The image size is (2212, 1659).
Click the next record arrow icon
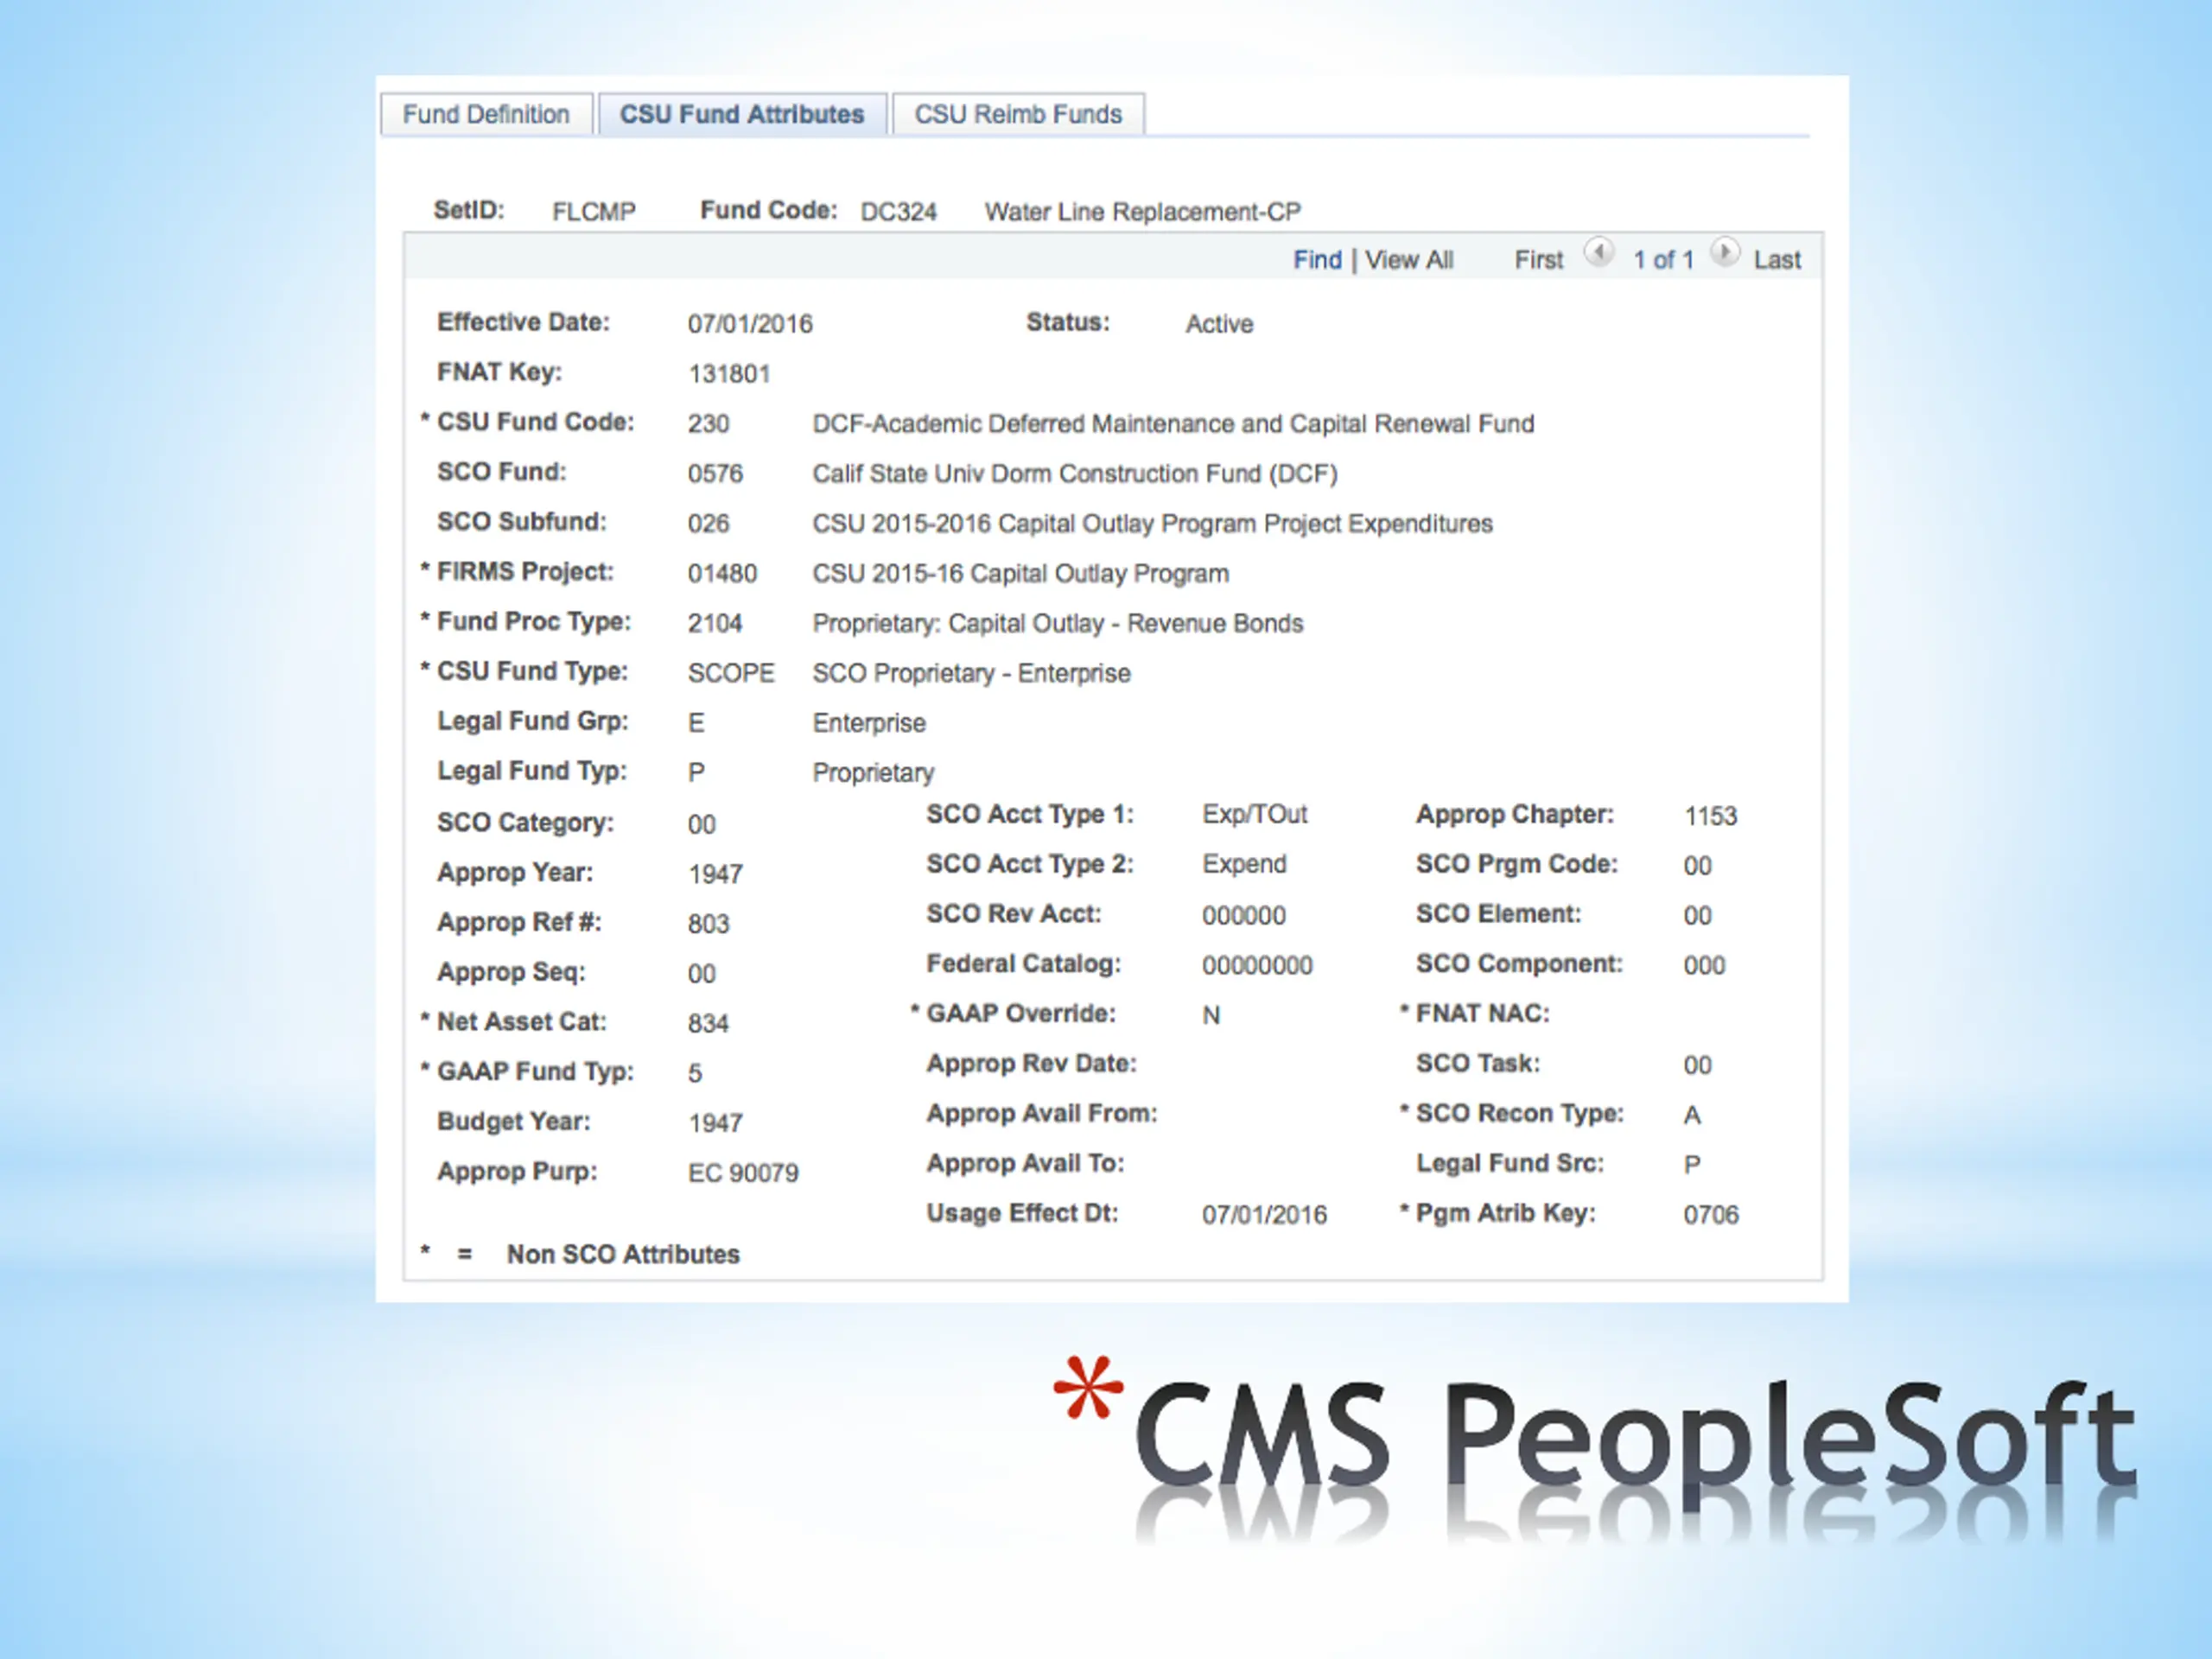(1724, 252)
